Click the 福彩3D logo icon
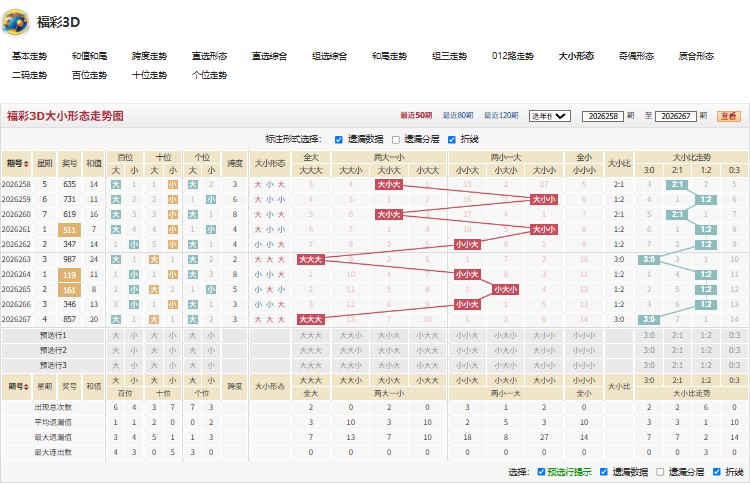 15,22
